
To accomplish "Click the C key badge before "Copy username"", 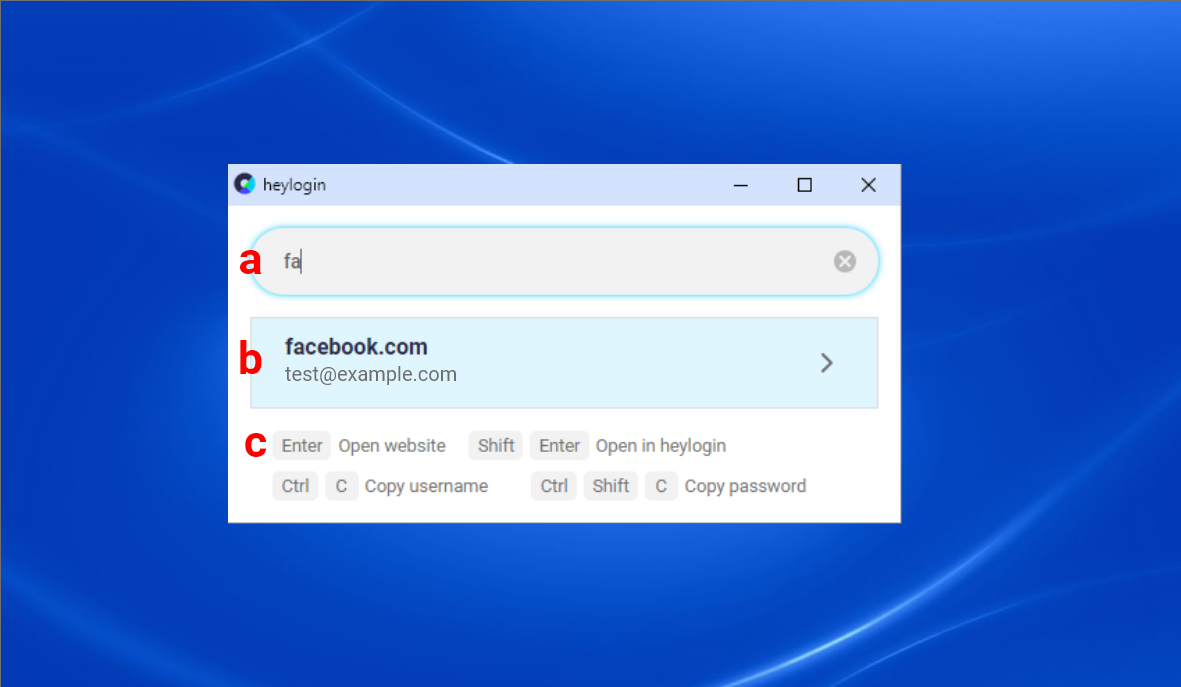I will coord(341,486).
